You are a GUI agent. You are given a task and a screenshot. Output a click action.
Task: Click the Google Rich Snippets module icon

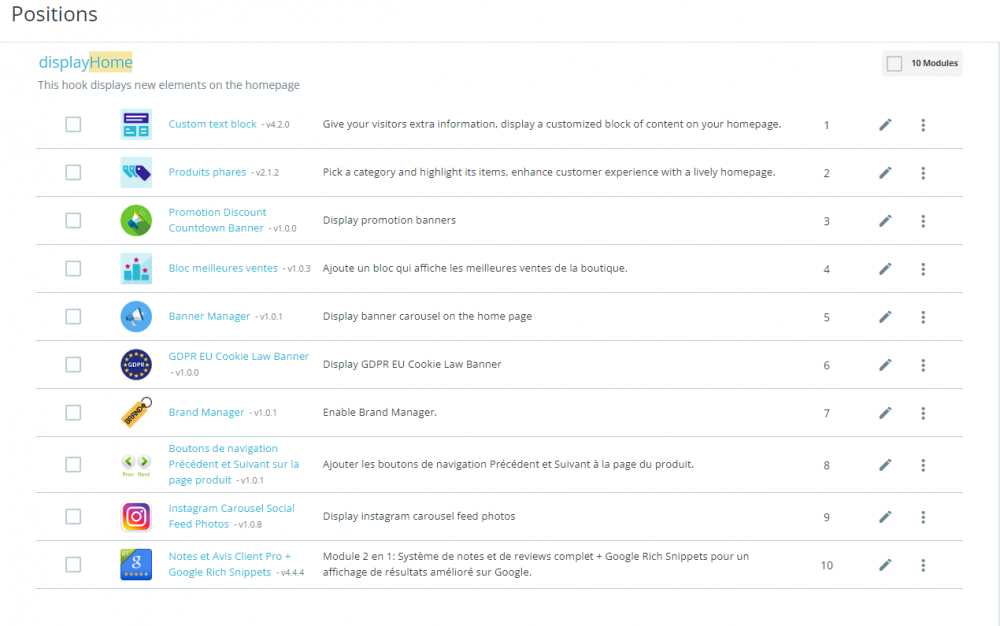(x=136, y=564)
